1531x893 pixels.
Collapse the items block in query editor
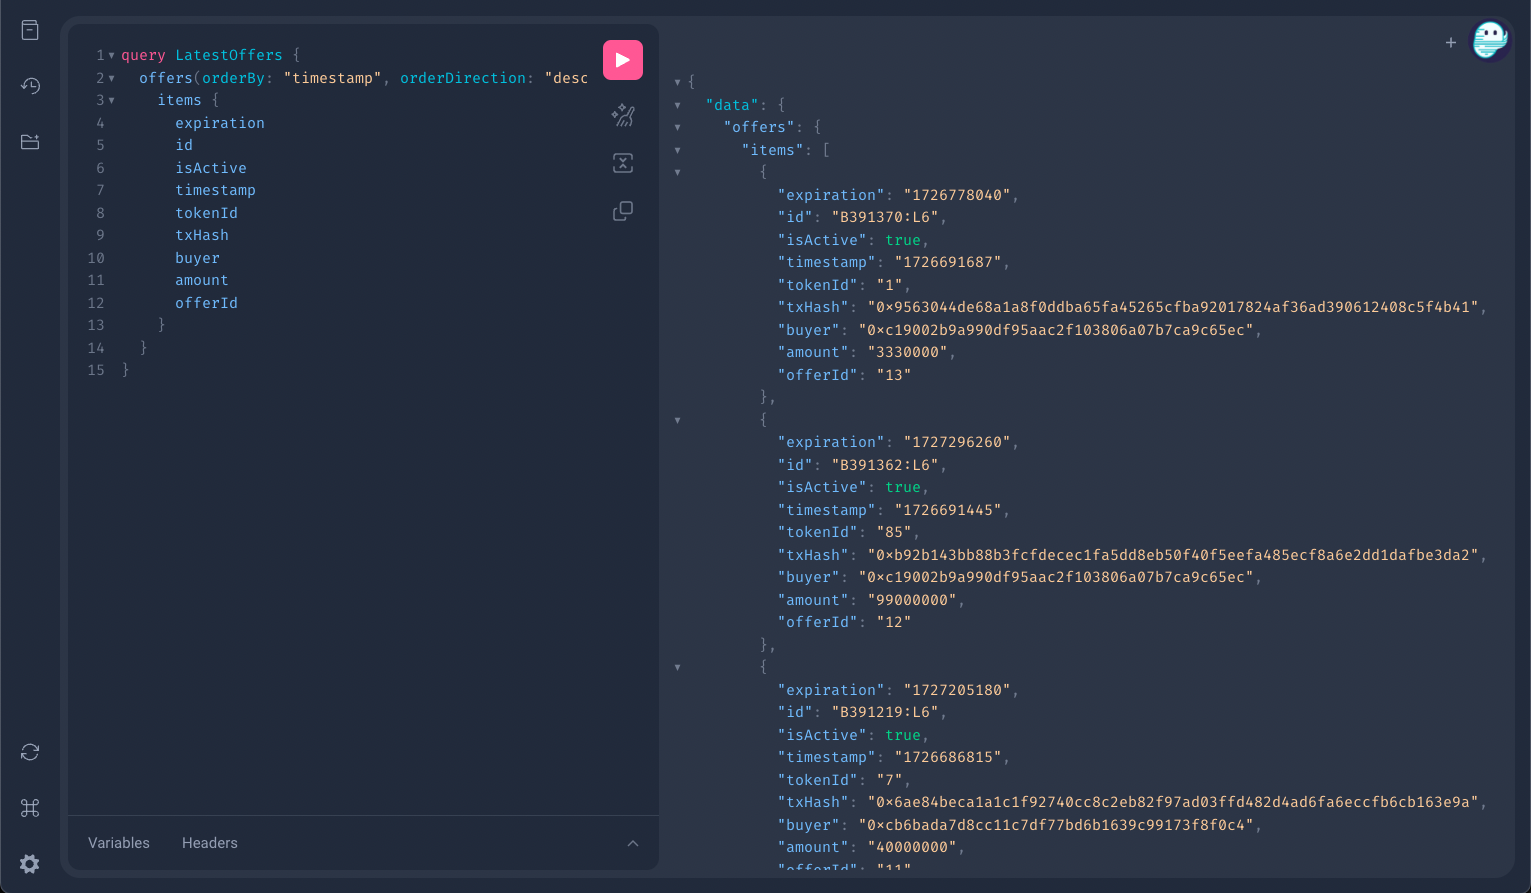(x=111, y=101)
